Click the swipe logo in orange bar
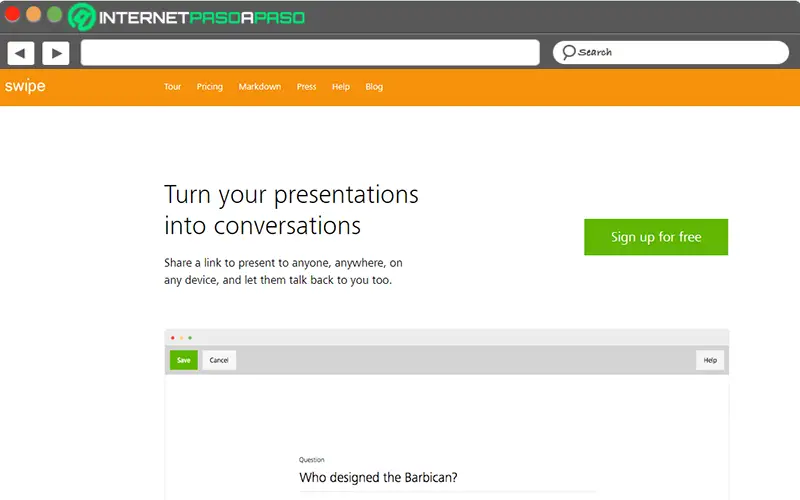This screenshot has height=500, width=800. [25, 87]
